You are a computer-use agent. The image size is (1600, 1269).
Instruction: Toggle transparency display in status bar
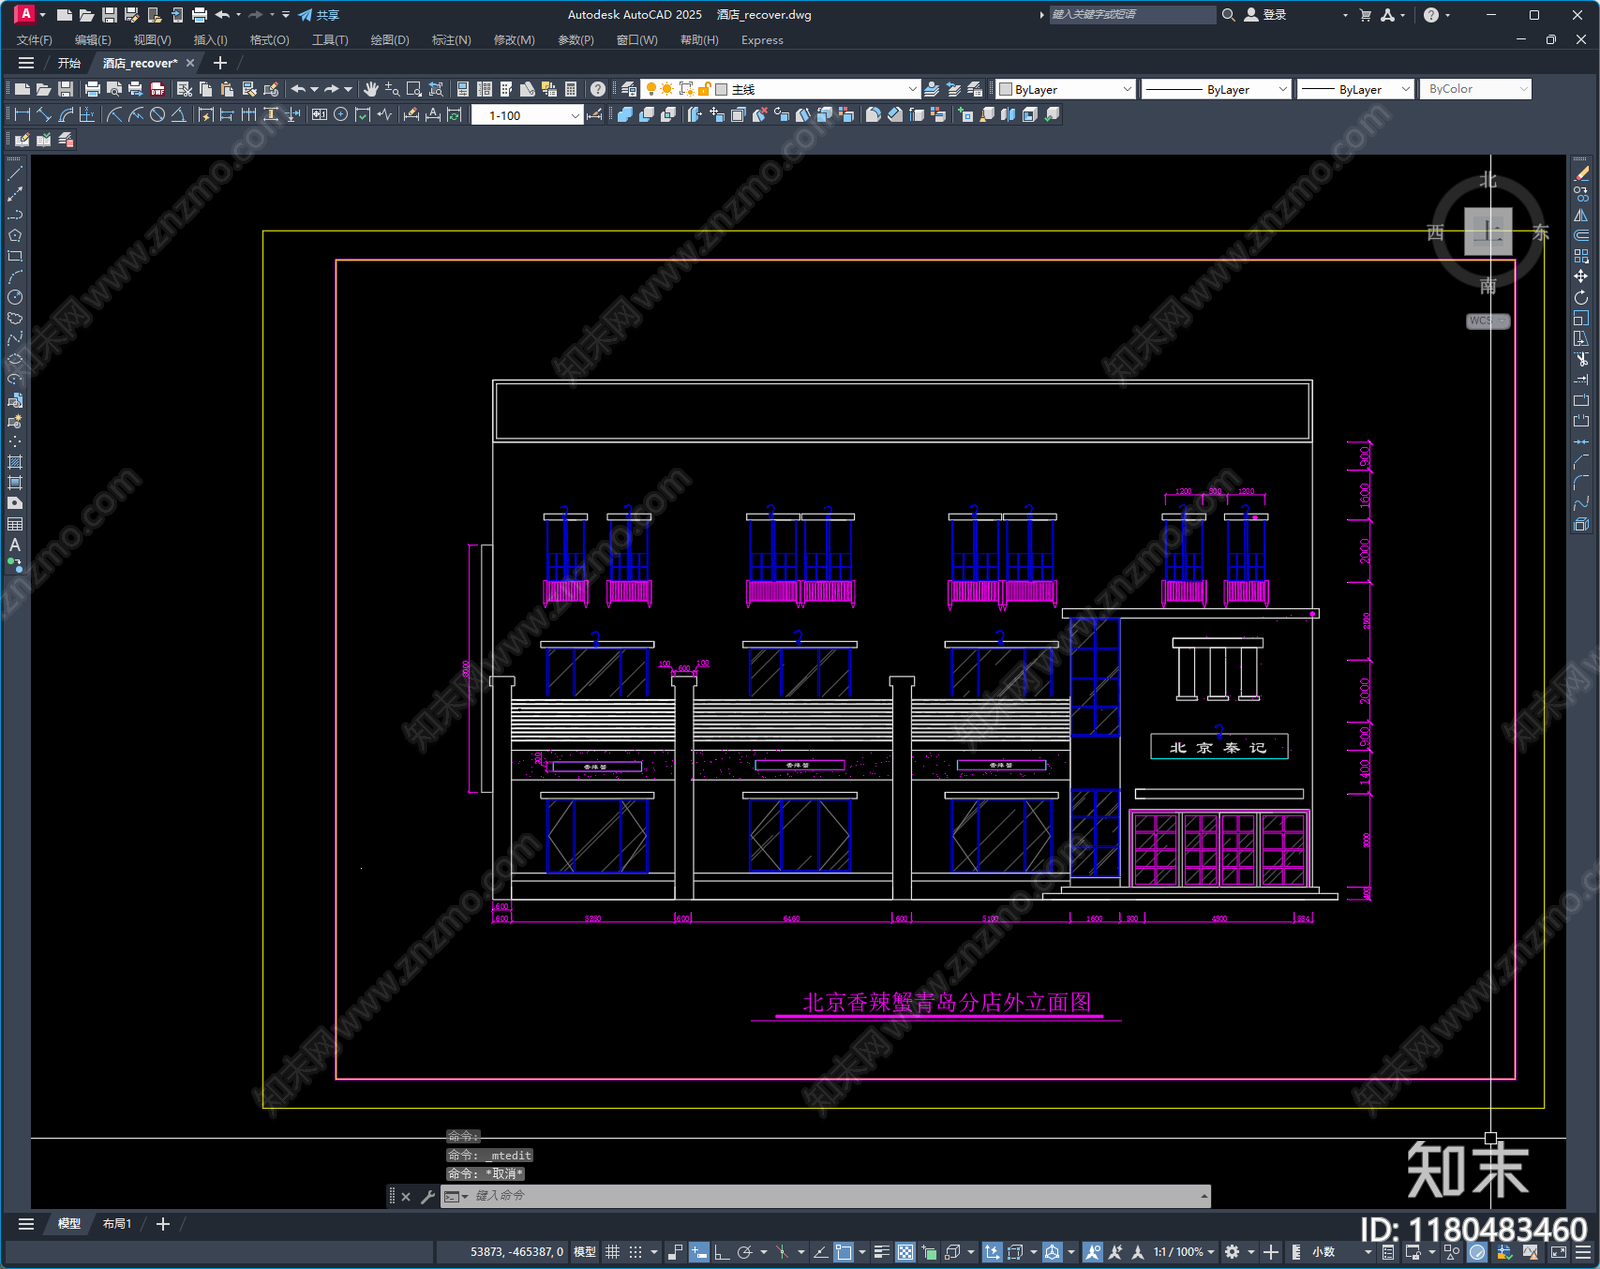905,1252
